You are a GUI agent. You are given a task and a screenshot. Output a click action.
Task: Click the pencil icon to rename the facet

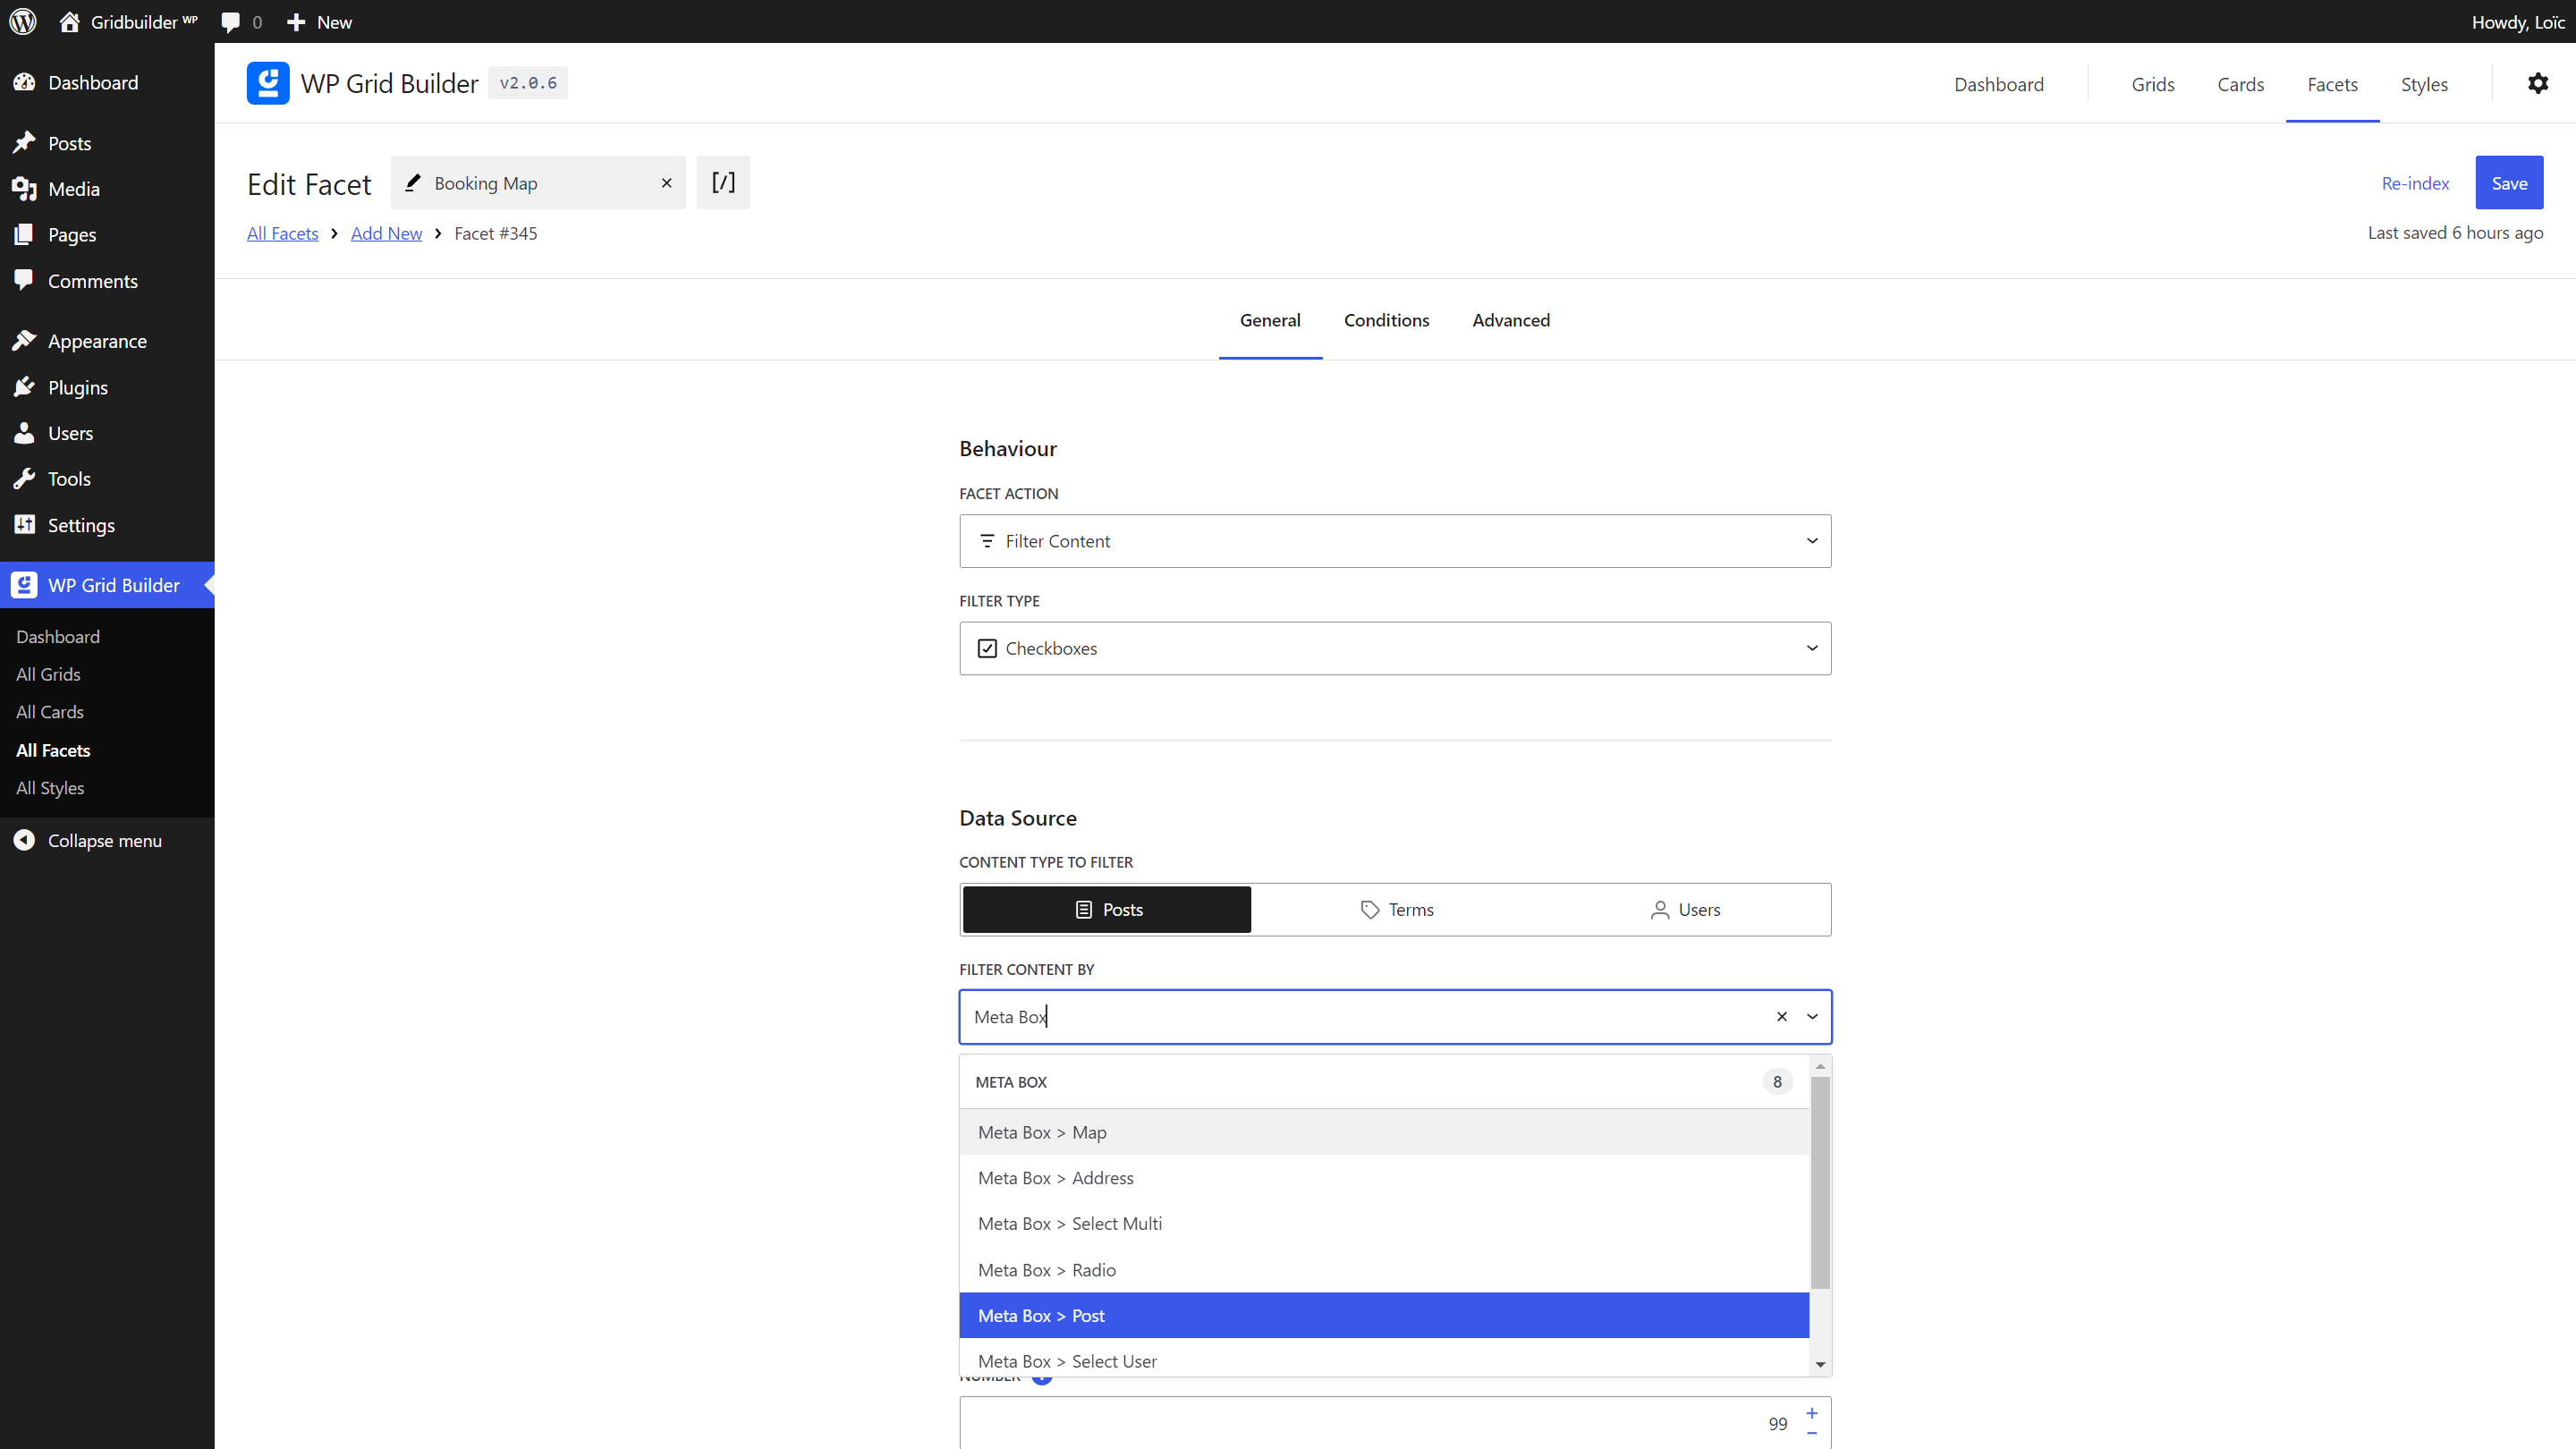point(413,182)
